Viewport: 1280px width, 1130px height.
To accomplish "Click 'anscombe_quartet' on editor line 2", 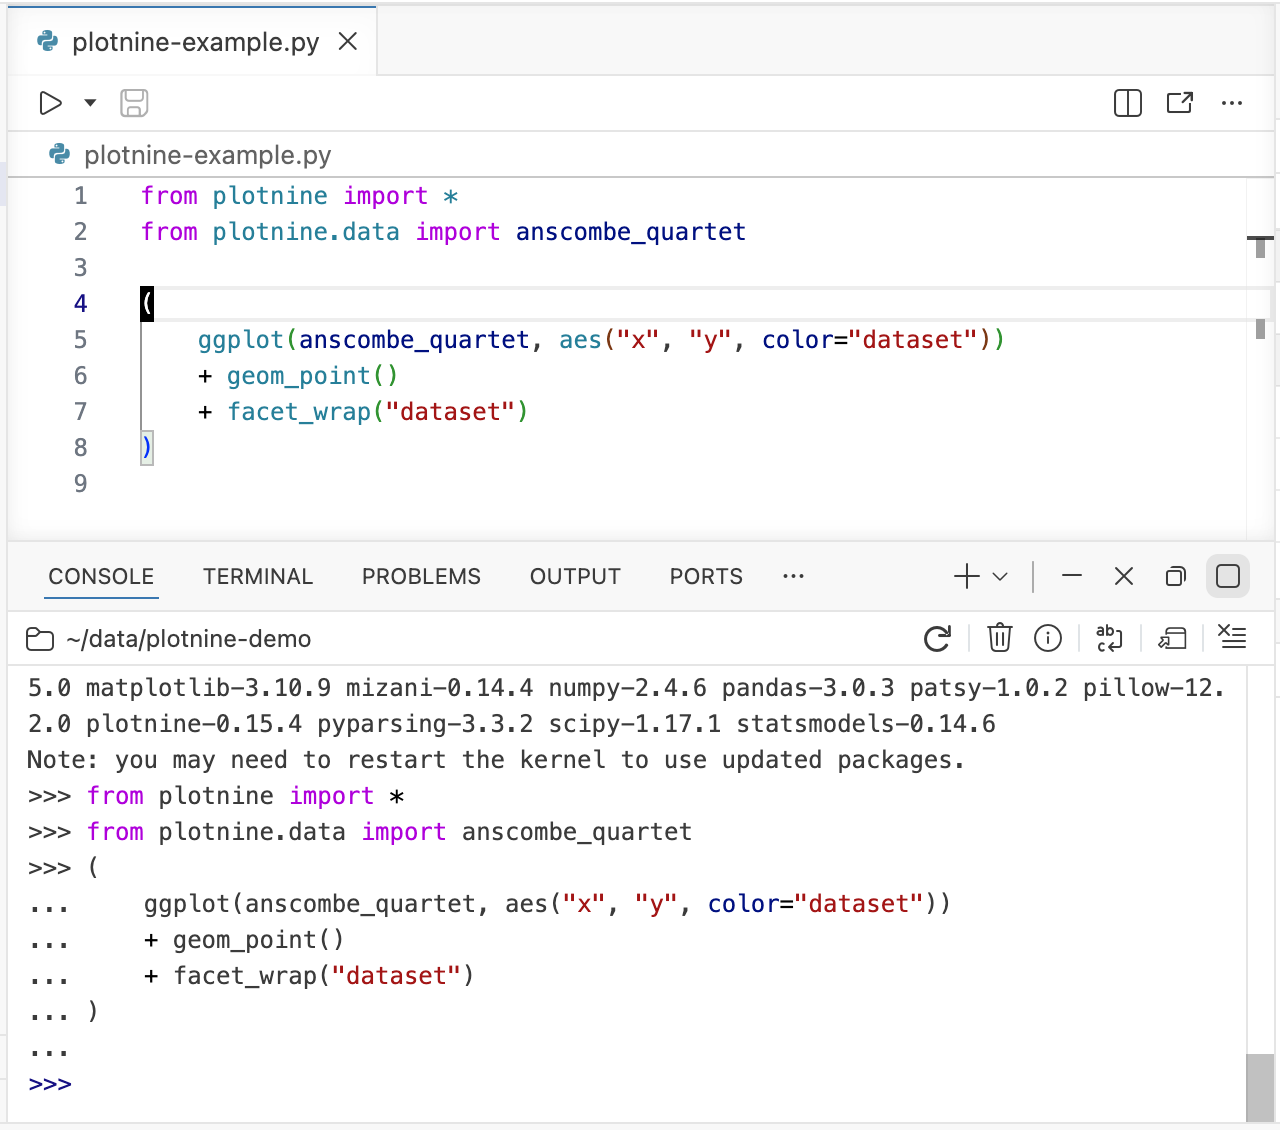I will [x=631, y=232].
